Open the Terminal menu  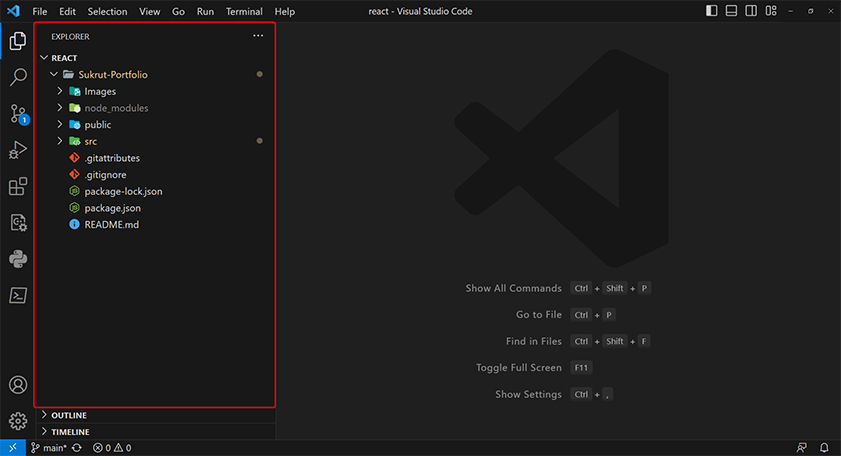tap(244, 11)
